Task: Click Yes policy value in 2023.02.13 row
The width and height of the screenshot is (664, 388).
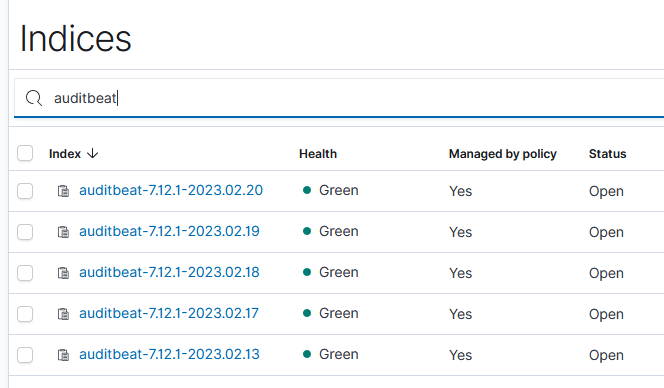Action: pos(461,355)
